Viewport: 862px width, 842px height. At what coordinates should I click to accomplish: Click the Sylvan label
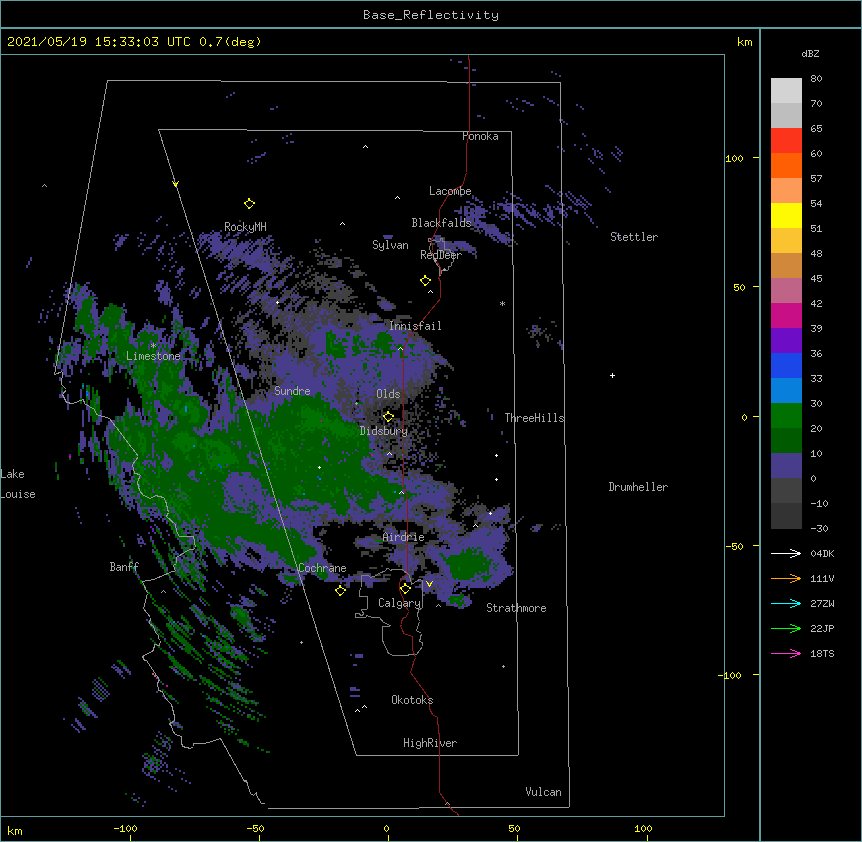click(390, 245)
